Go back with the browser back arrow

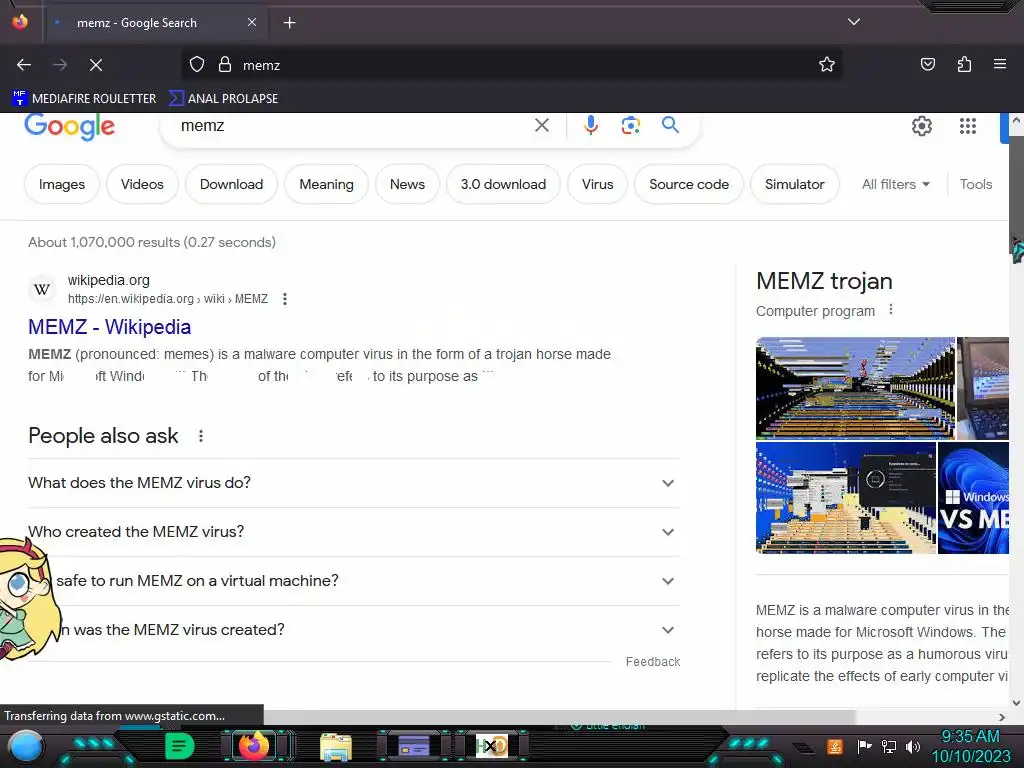pos(24,65)
